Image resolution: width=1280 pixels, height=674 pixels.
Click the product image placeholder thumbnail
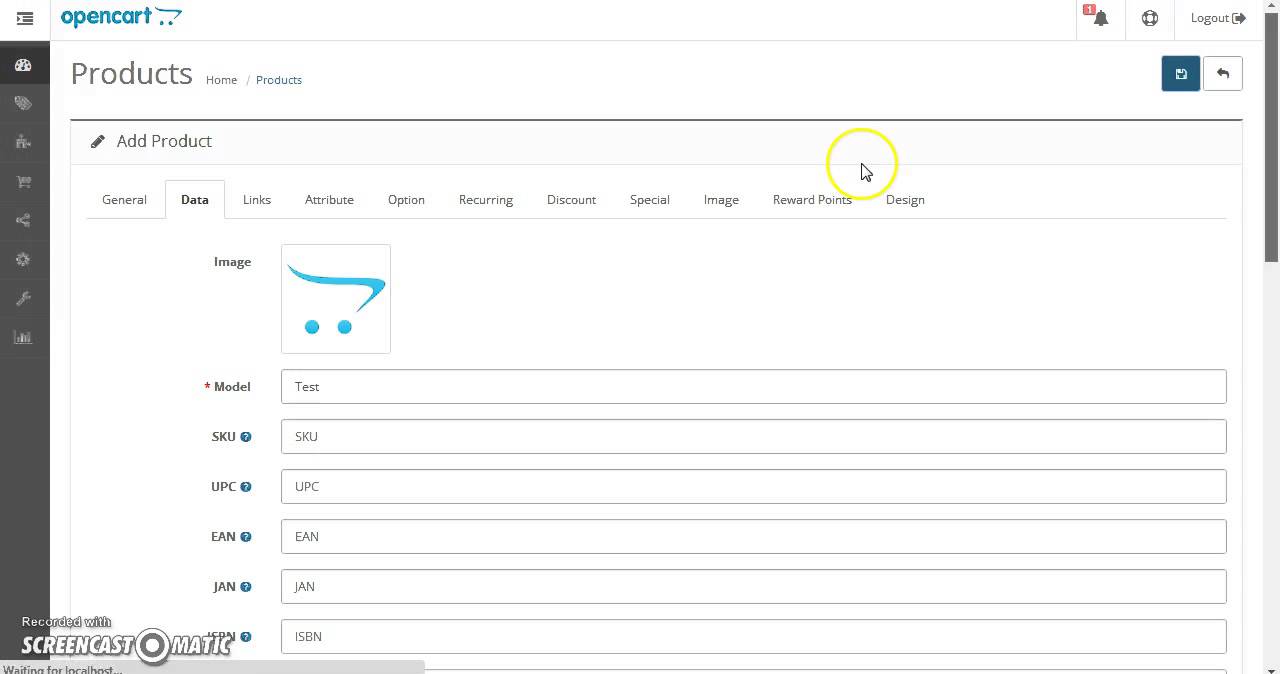pyautogui.click(x=336, y=299)
